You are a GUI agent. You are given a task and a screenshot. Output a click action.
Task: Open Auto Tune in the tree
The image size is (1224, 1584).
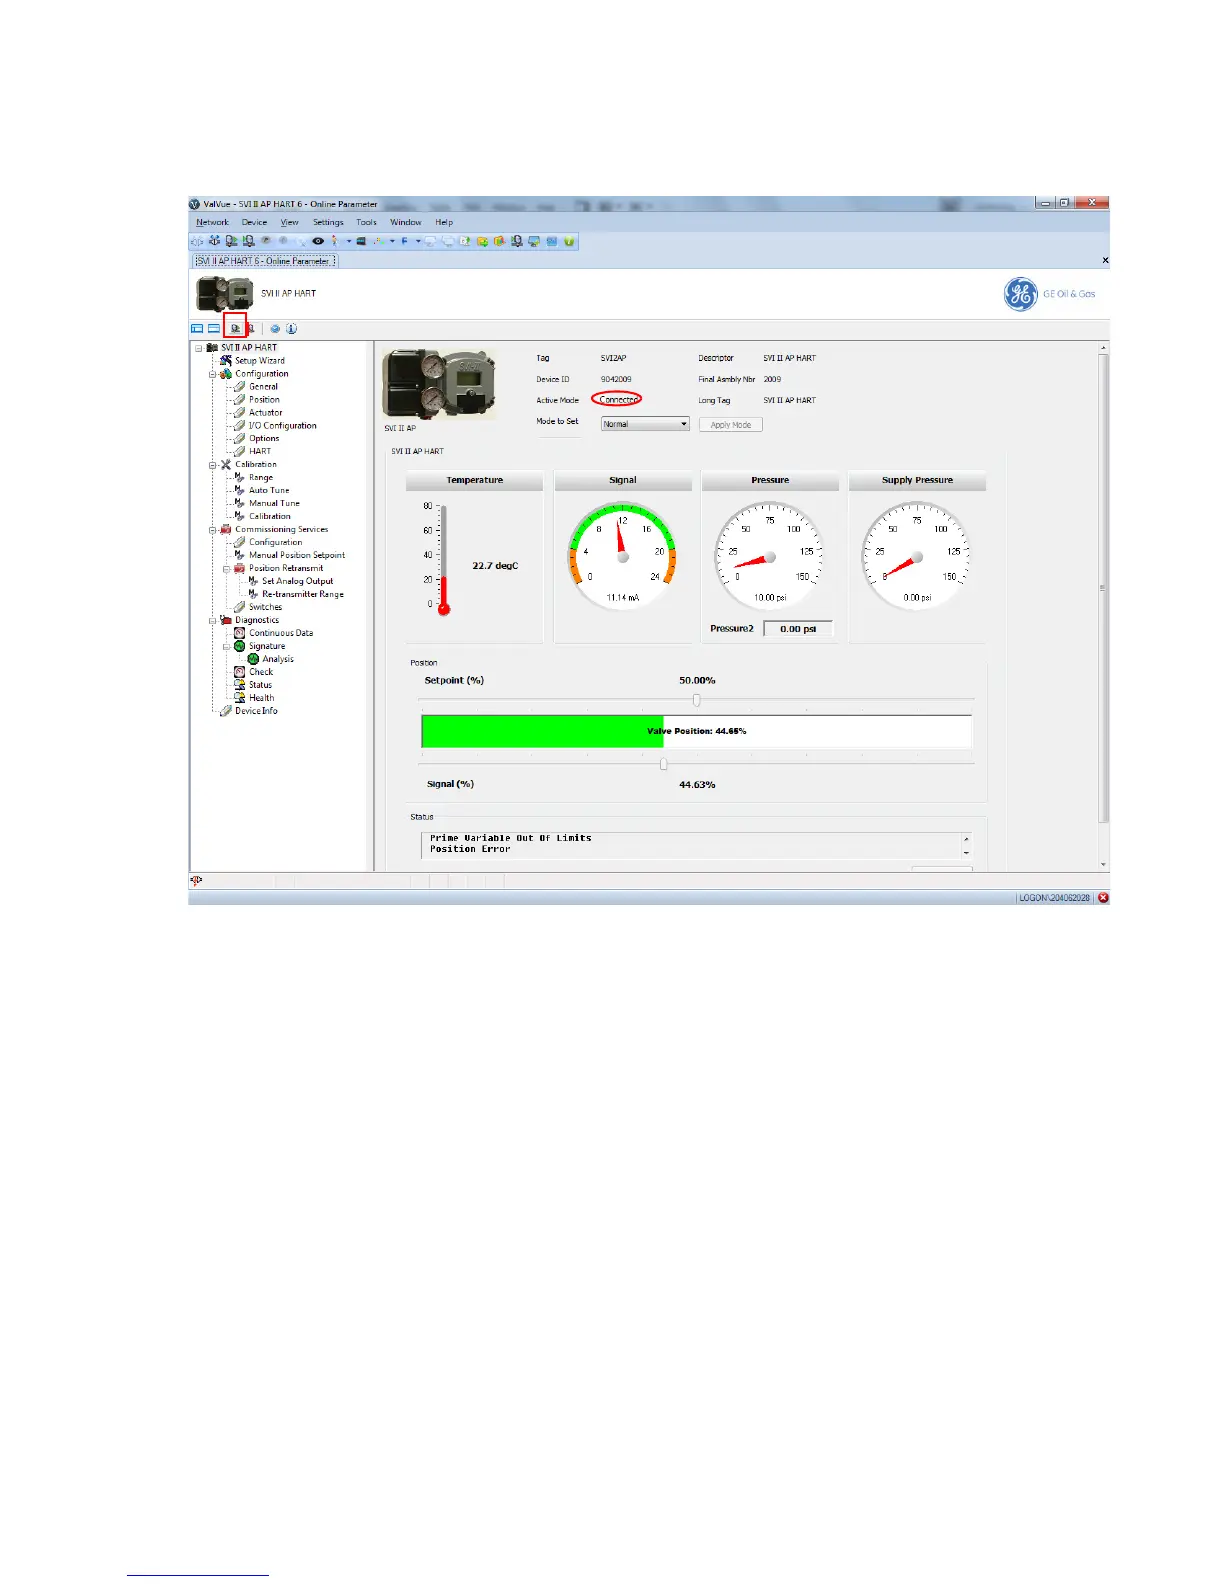[x=269, y=490]
